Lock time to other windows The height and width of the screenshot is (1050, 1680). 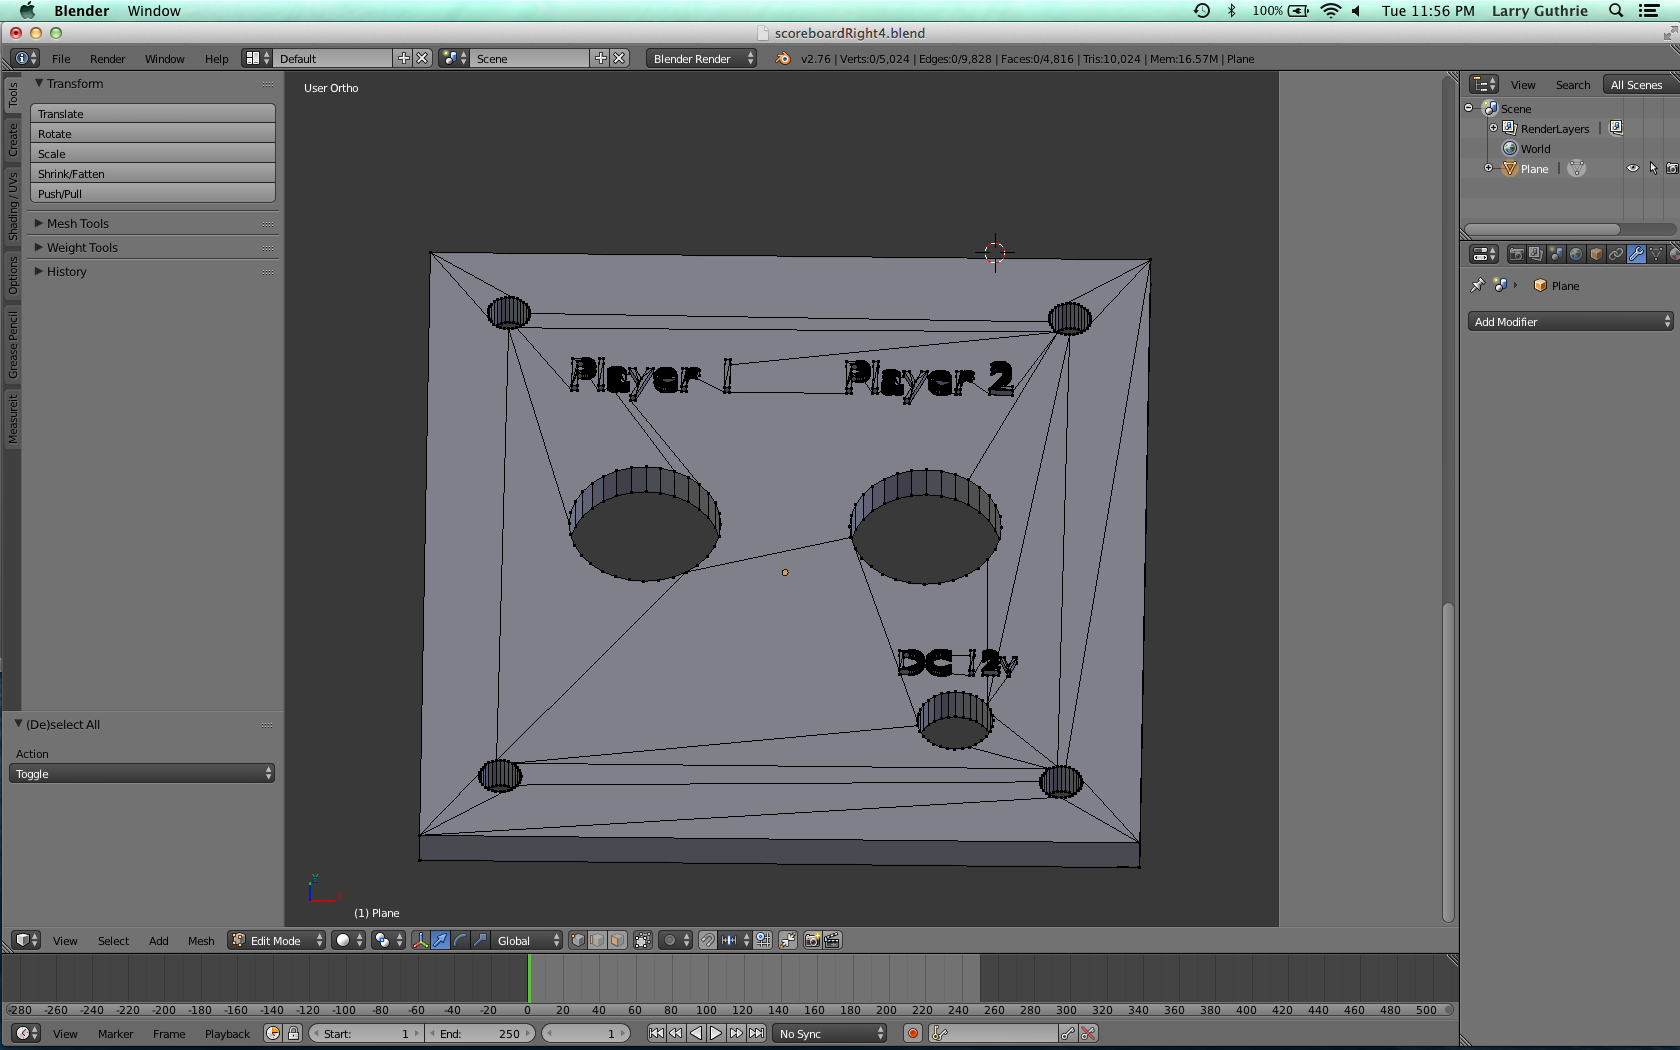pos(293,1034)
